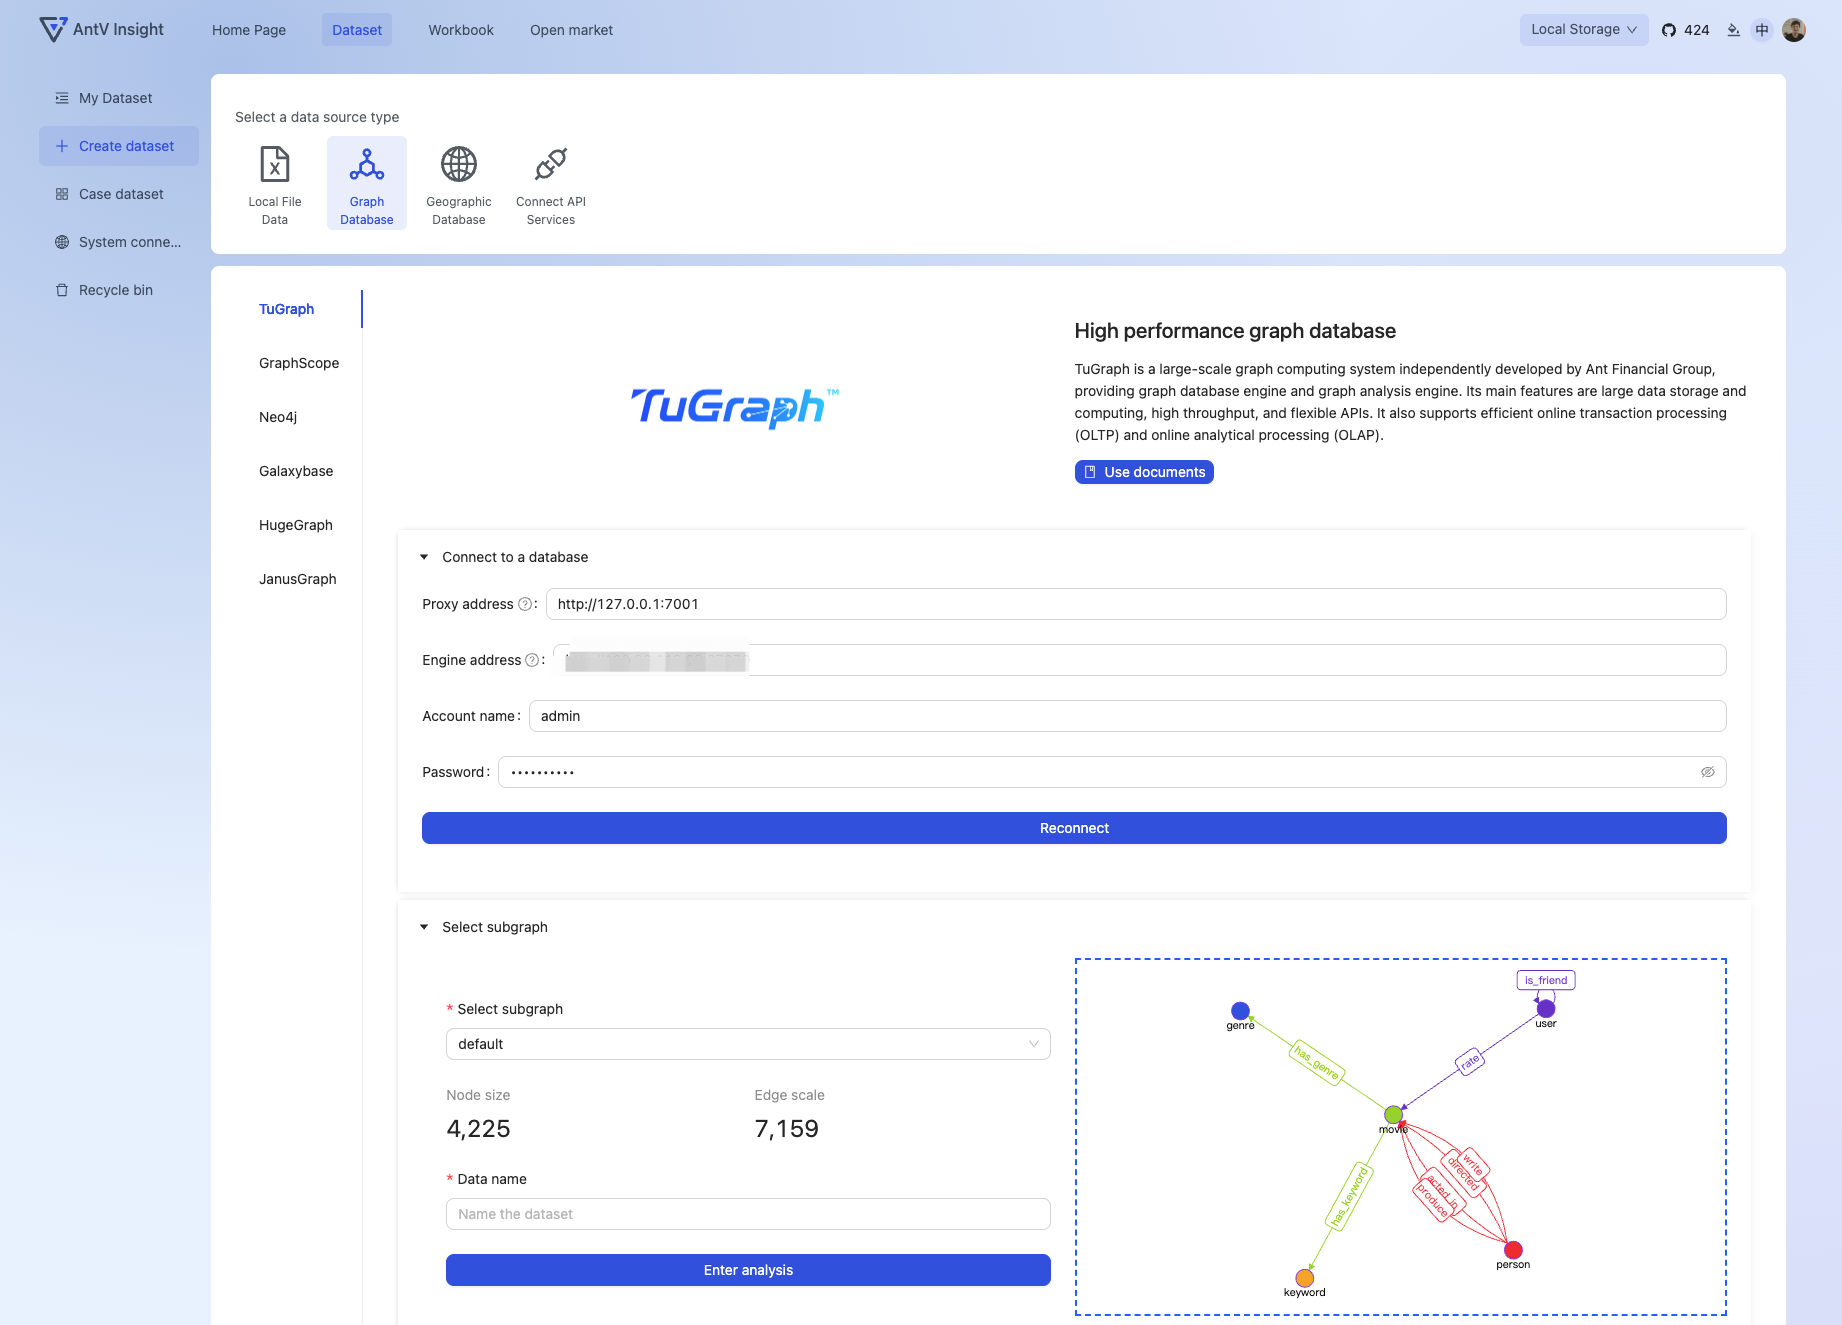
Task: Click the Enter analysis button
Action: click(748, 1270)
